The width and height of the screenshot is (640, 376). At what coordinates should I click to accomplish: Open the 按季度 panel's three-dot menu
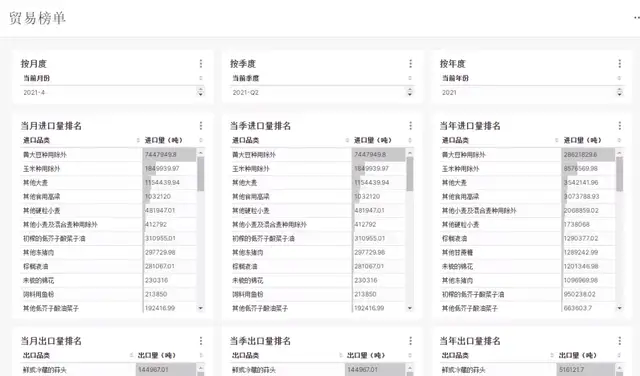410,64
